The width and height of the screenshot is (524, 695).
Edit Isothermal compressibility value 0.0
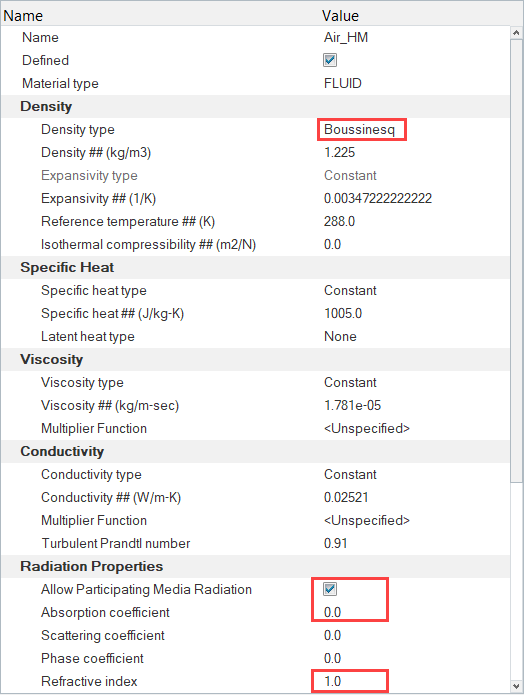(332, 244)
